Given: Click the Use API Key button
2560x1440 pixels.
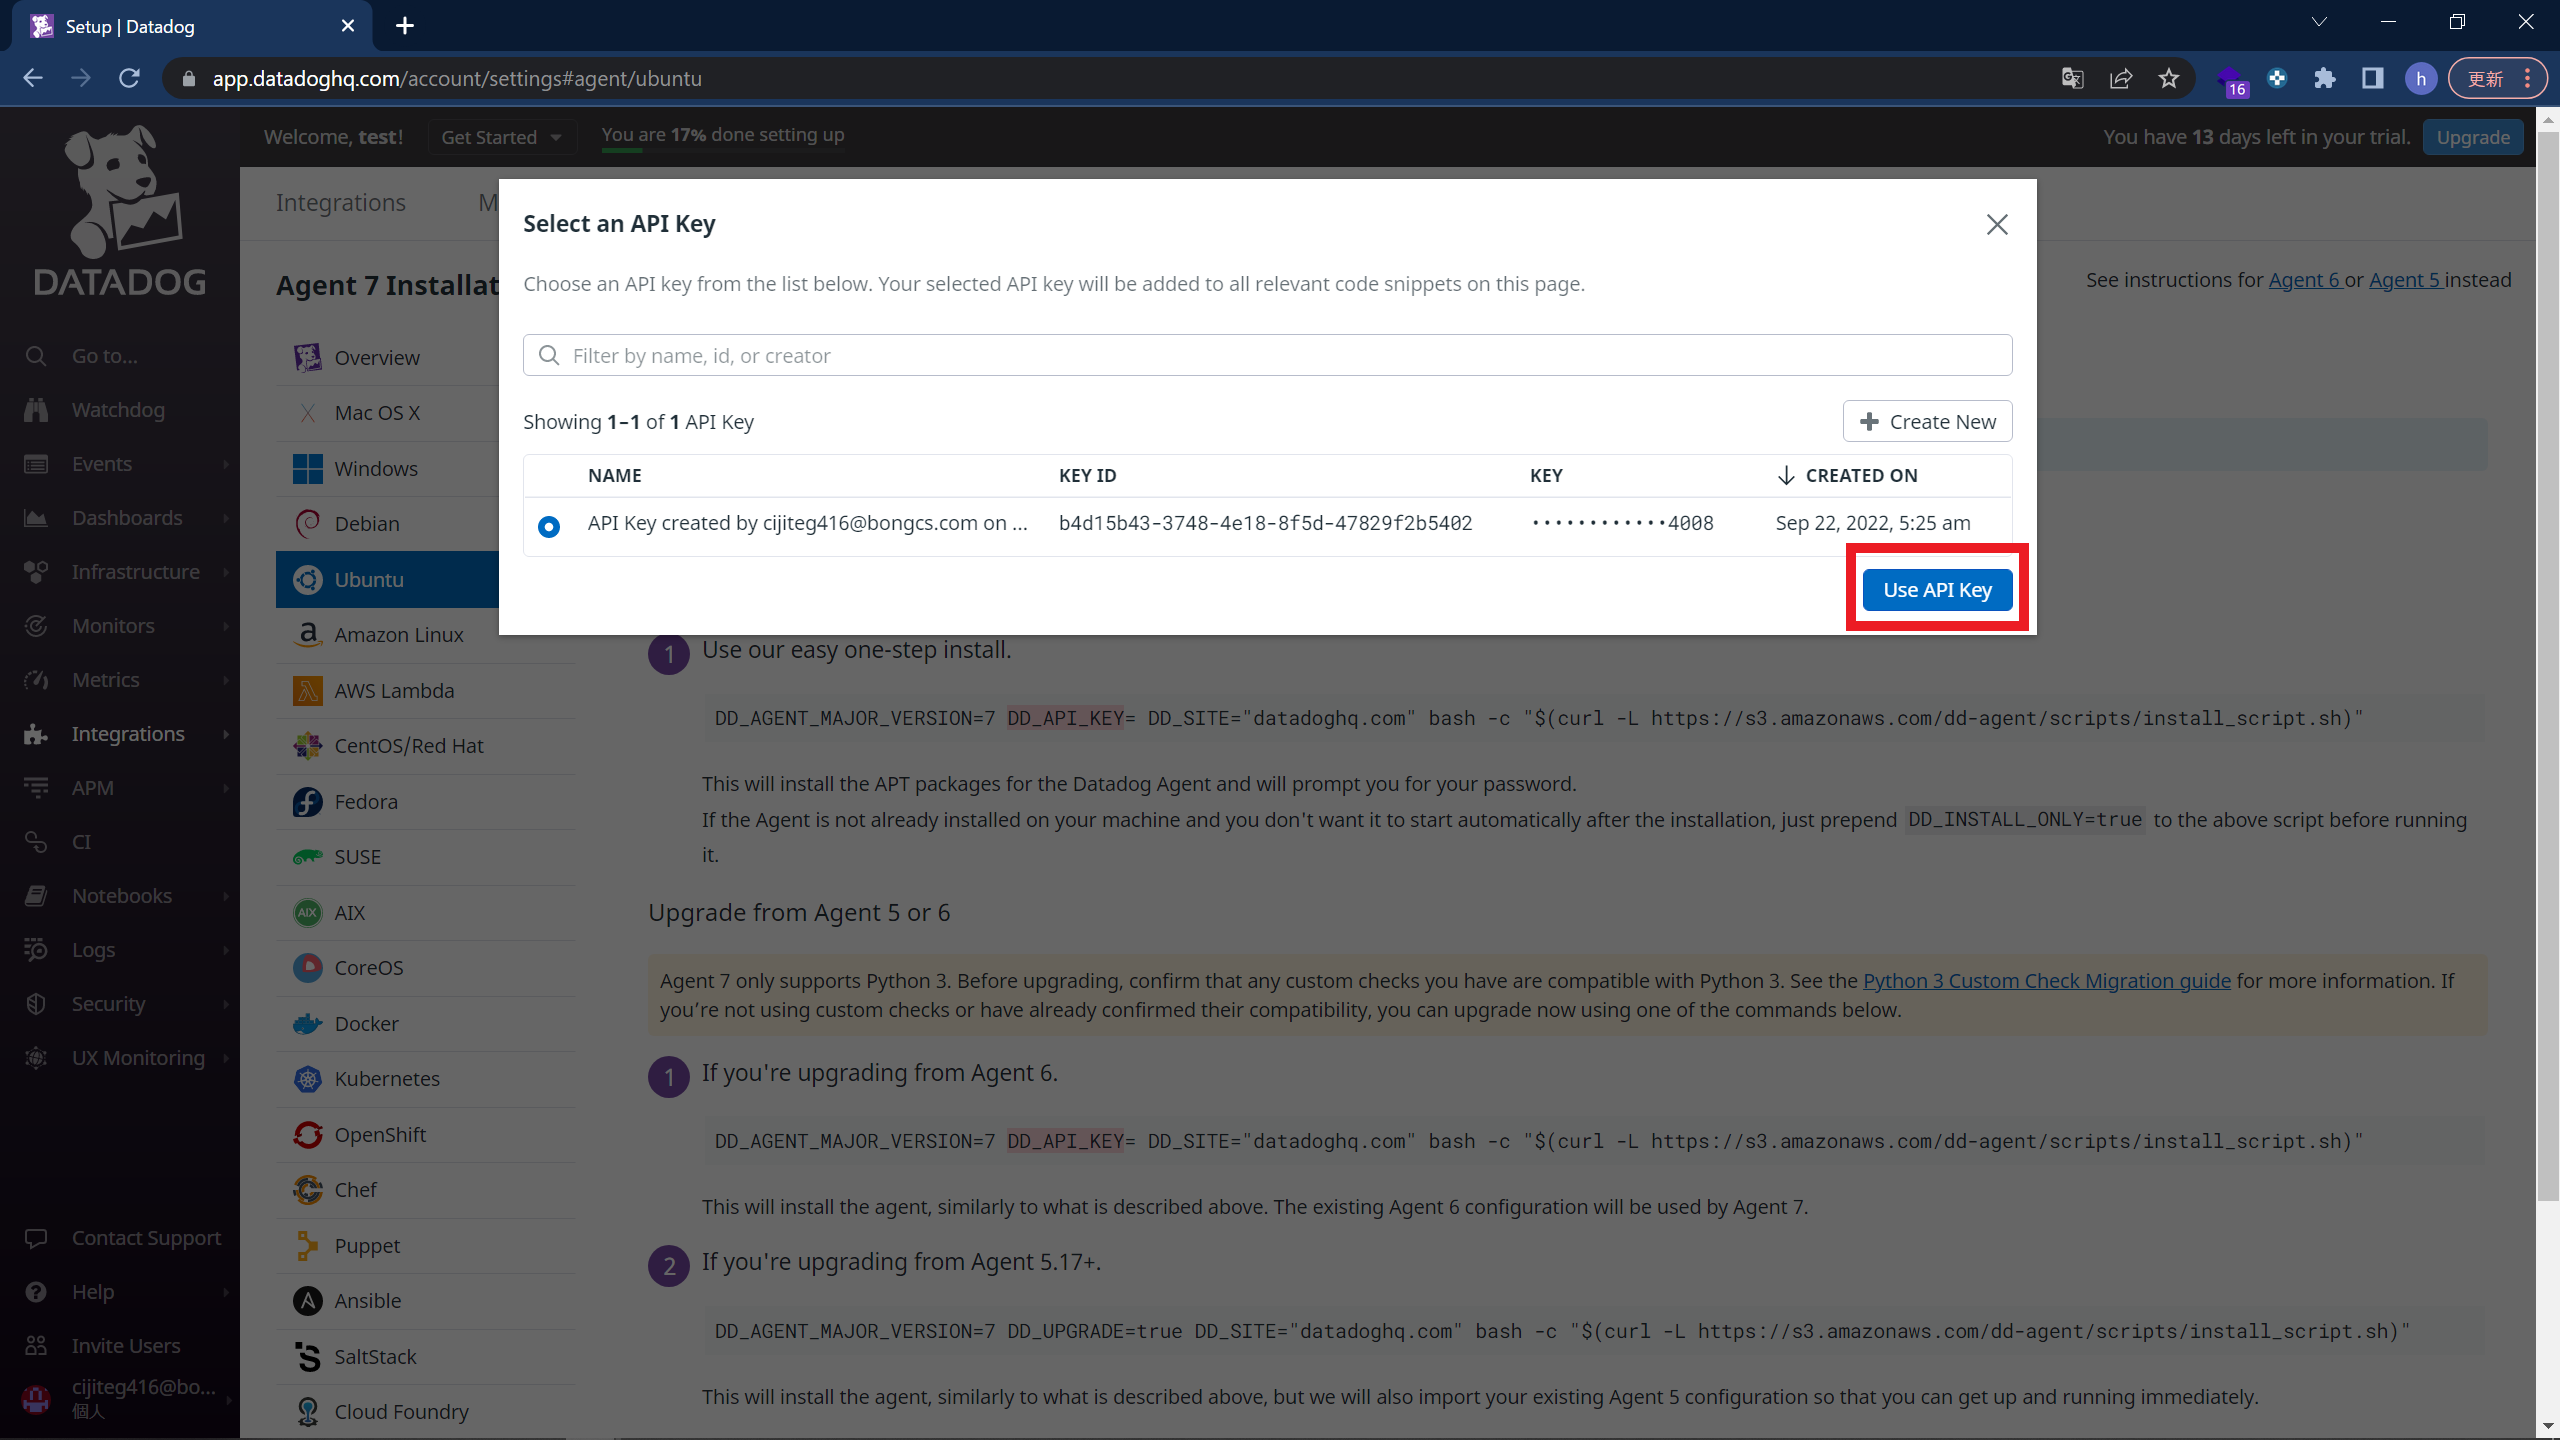Looking at the screenshot, I should click(1938, 589).
